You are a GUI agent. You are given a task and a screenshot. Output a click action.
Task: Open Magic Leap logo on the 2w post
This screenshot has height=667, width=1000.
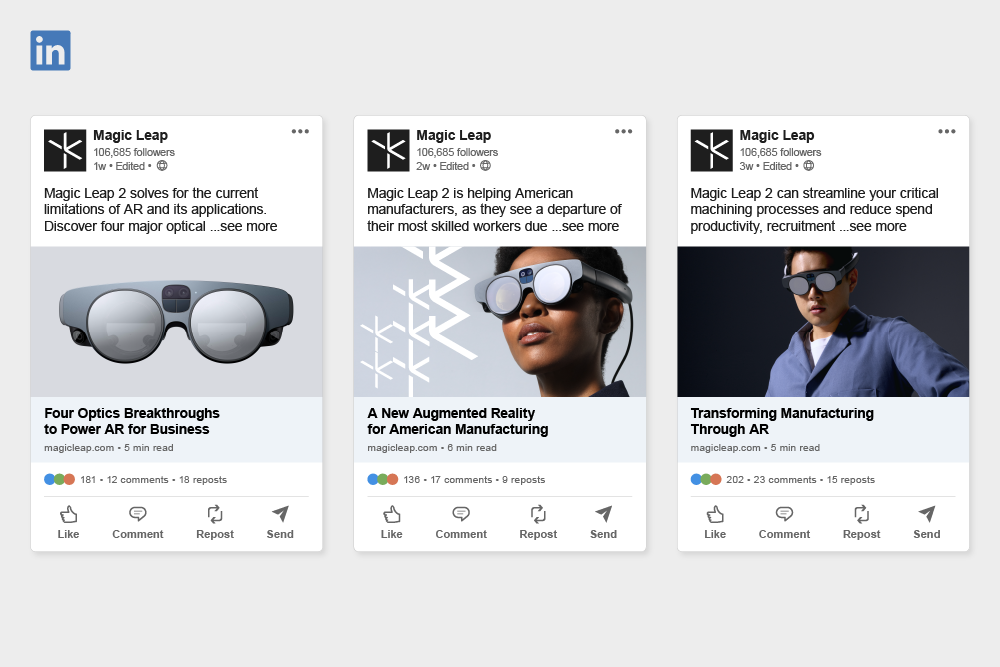[388, 150]
